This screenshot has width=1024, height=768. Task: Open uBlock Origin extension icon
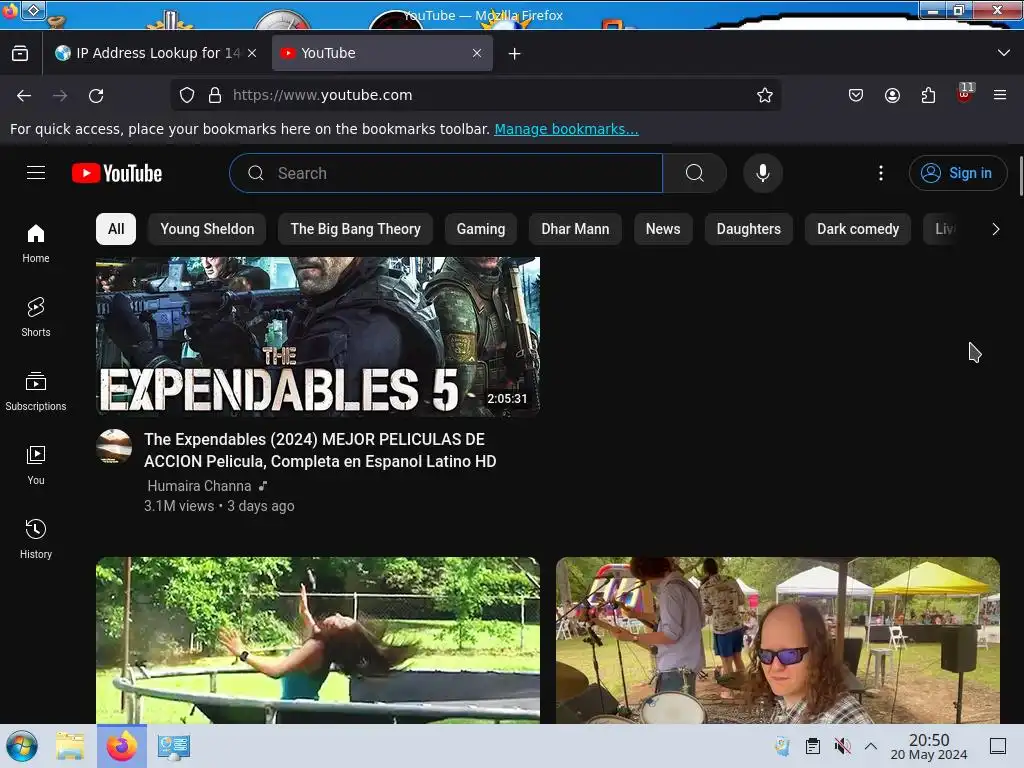[965, 94]
